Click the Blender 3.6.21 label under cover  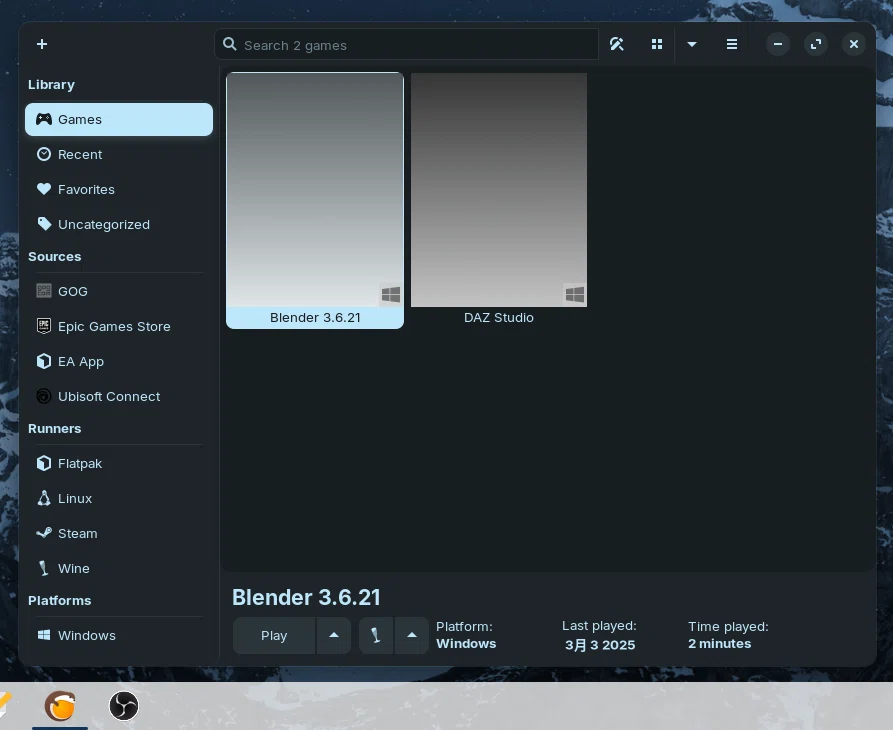pyautogui.click(x=315, y=318)
